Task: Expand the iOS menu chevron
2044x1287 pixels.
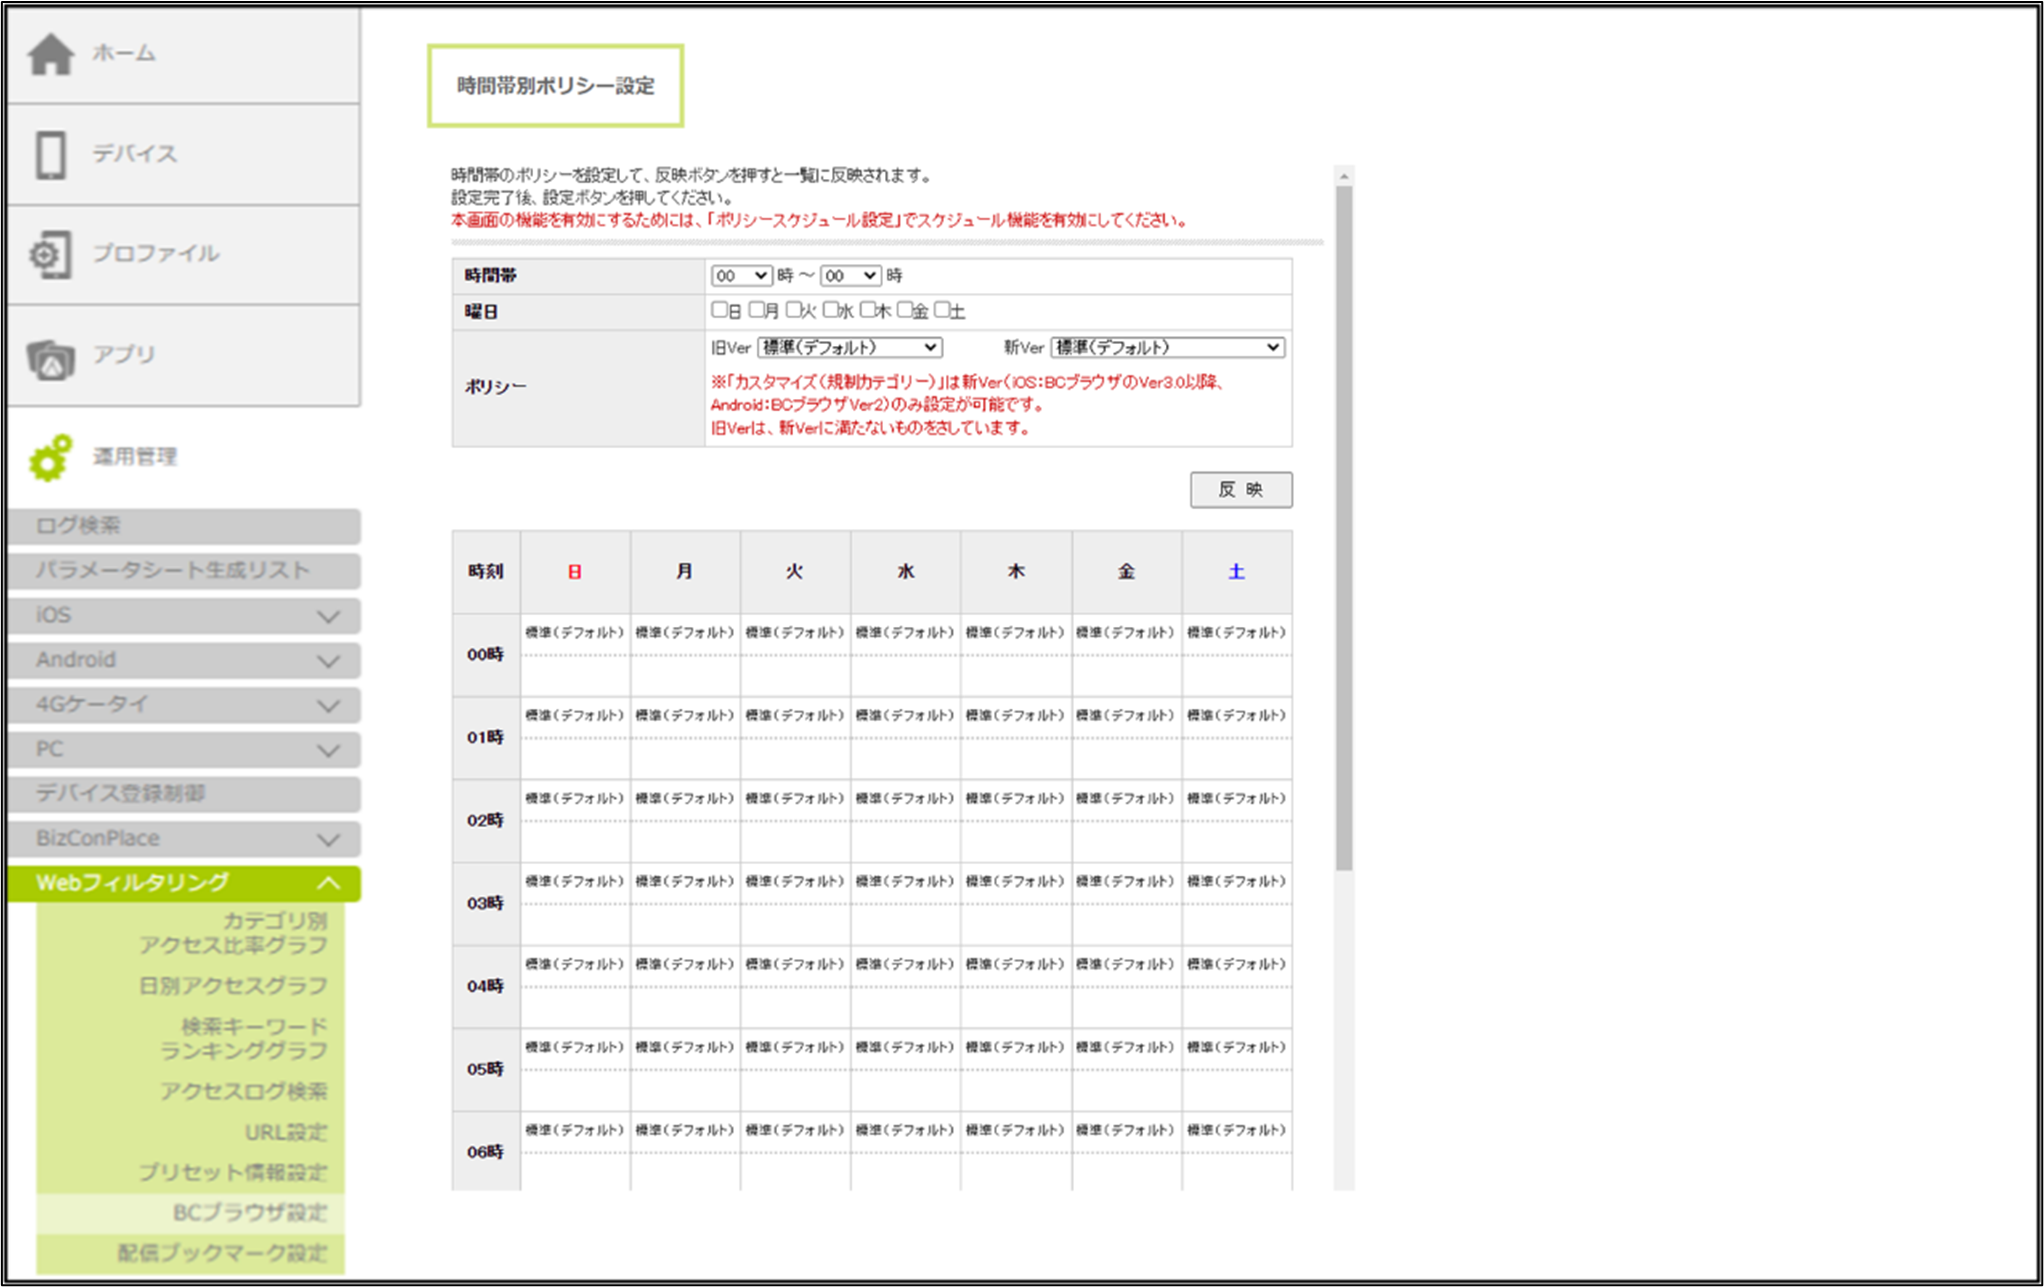Action: coord(328,616)
